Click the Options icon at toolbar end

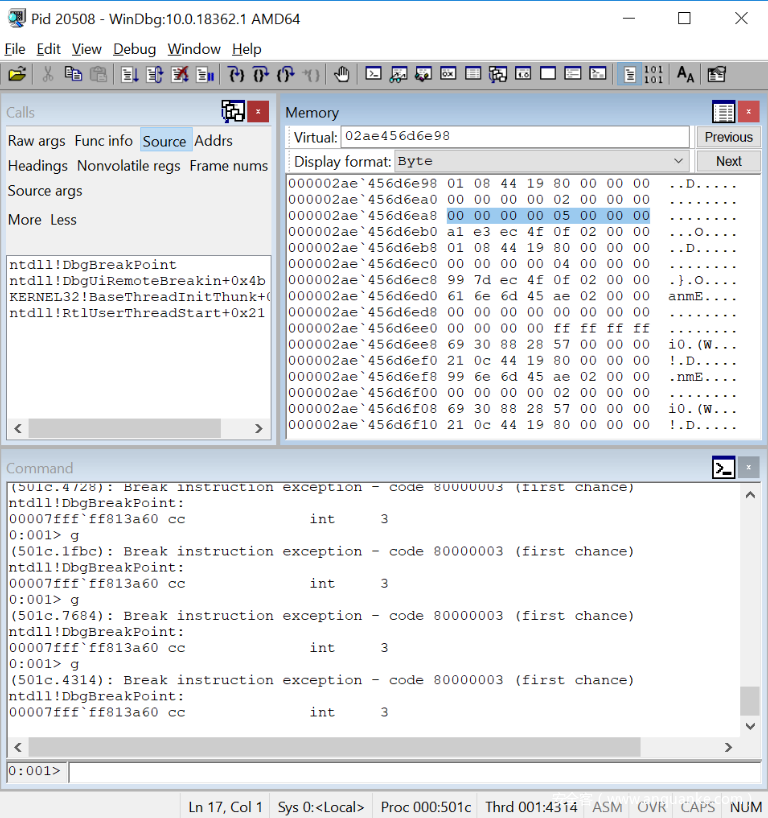point(716,74)
